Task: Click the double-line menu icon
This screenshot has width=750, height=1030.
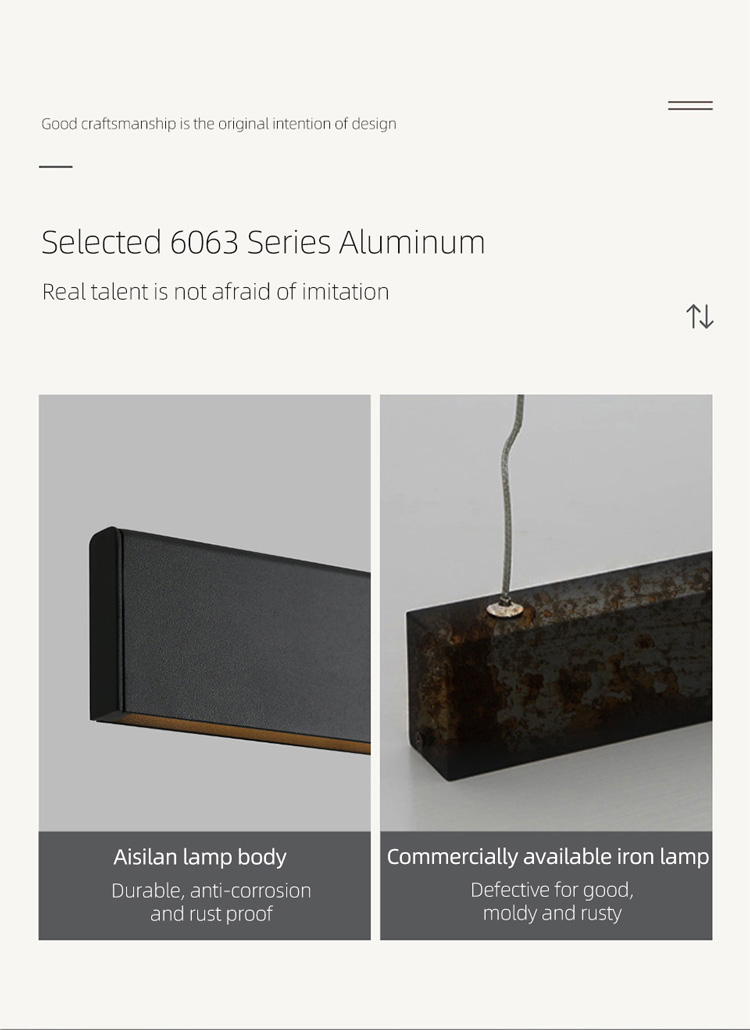Action: click(690, 106)
